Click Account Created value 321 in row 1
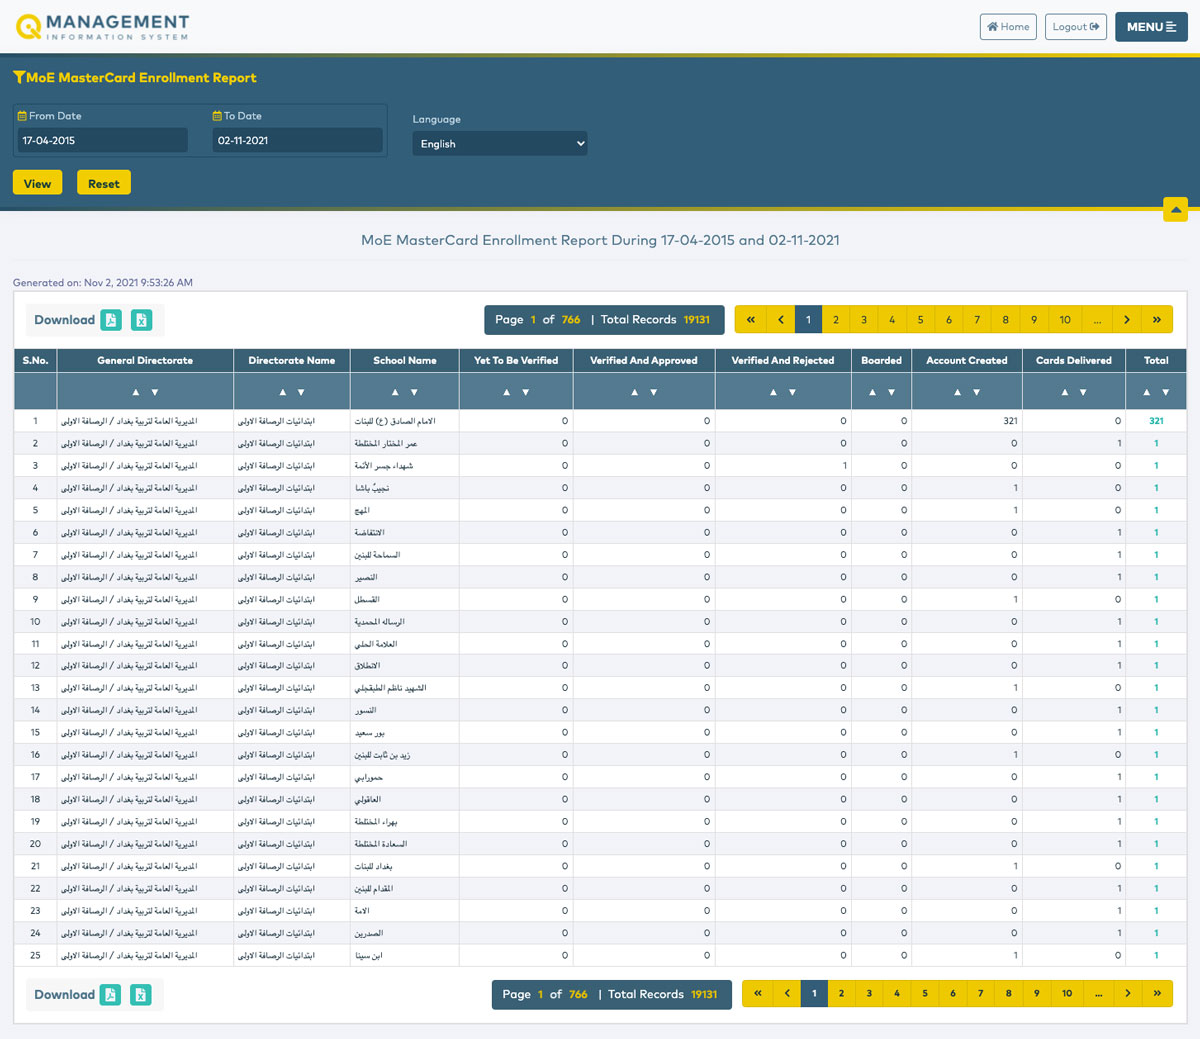 1010,421
